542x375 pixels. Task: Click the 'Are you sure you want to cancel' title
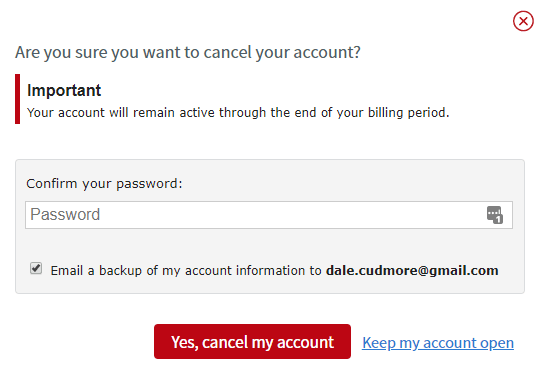coord(188,53)
